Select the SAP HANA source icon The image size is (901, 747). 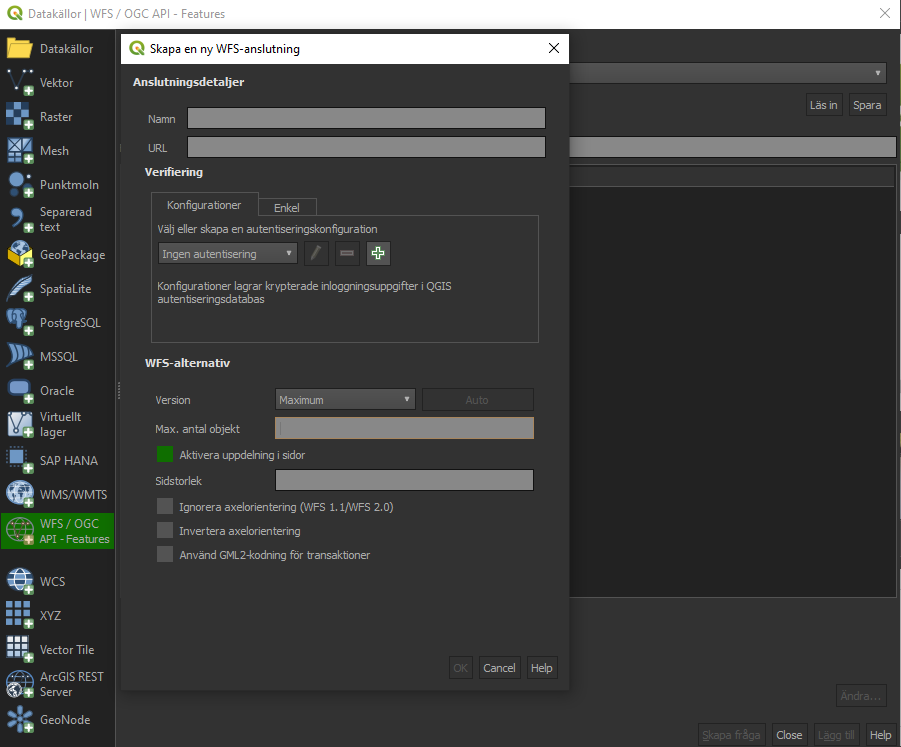click(20, 460)
